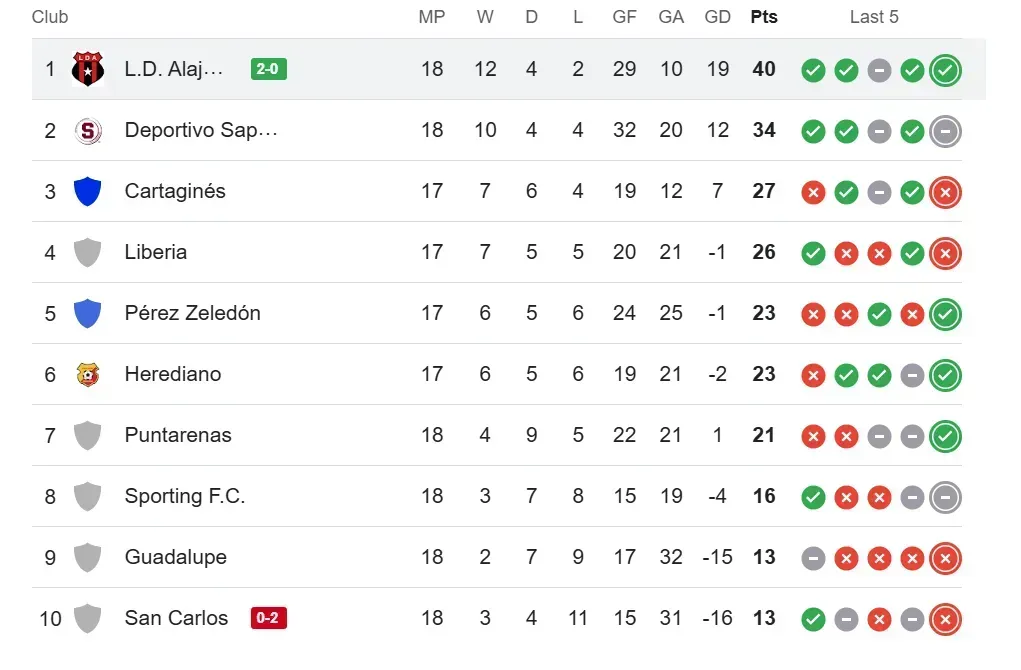Click Liberia's gray shield placeholder icon

(88, 252)
